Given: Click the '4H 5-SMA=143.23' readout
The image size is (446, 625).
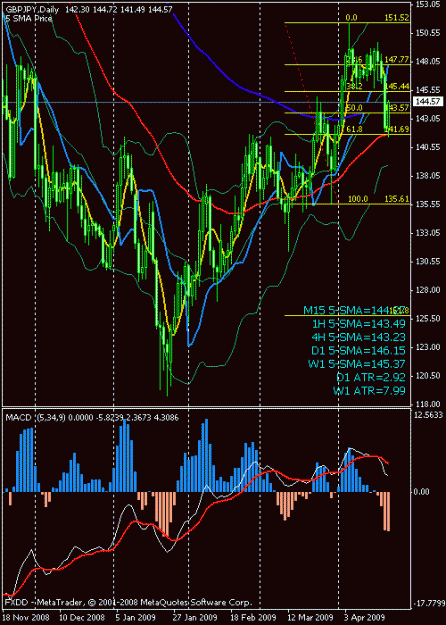Looking at the screenshot, I should [359, 337].
